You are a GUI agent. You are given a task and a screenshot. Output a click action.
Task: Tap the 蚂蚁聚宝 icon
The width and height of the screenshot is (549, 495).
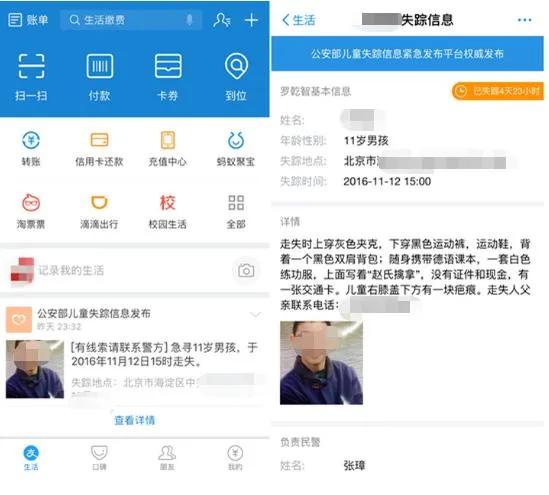(236, 140)
